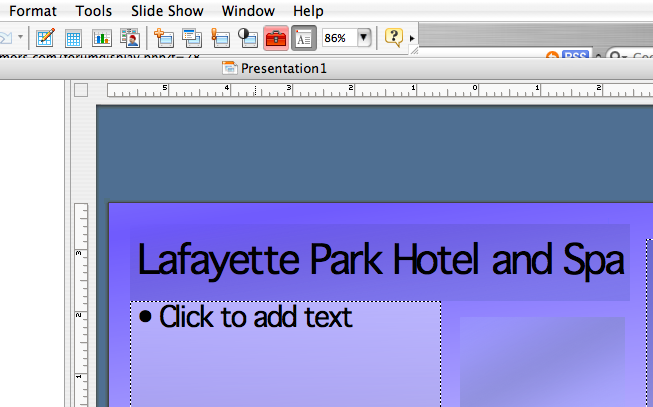The height and width of the screenshot is (407, 653).
Task: Click the Presentation1 document title icon
Action: pyautogui.click(x=229, y=68)
